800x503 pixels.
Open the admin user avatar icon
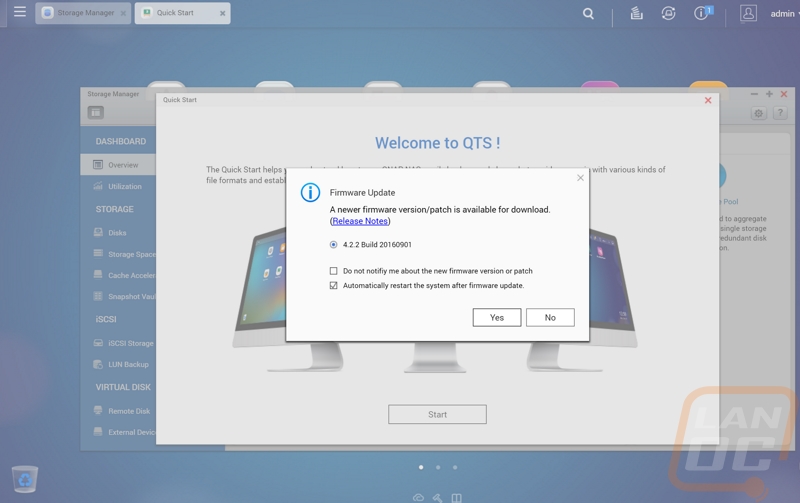[x=748, y=14]
